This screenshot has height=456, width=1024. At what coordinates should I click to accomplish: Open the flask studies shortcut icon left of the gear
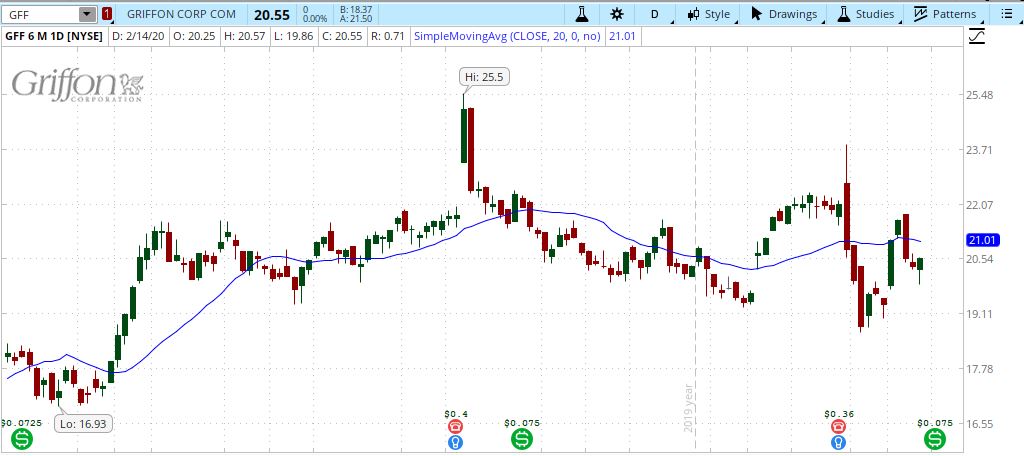tap(581, 14)
